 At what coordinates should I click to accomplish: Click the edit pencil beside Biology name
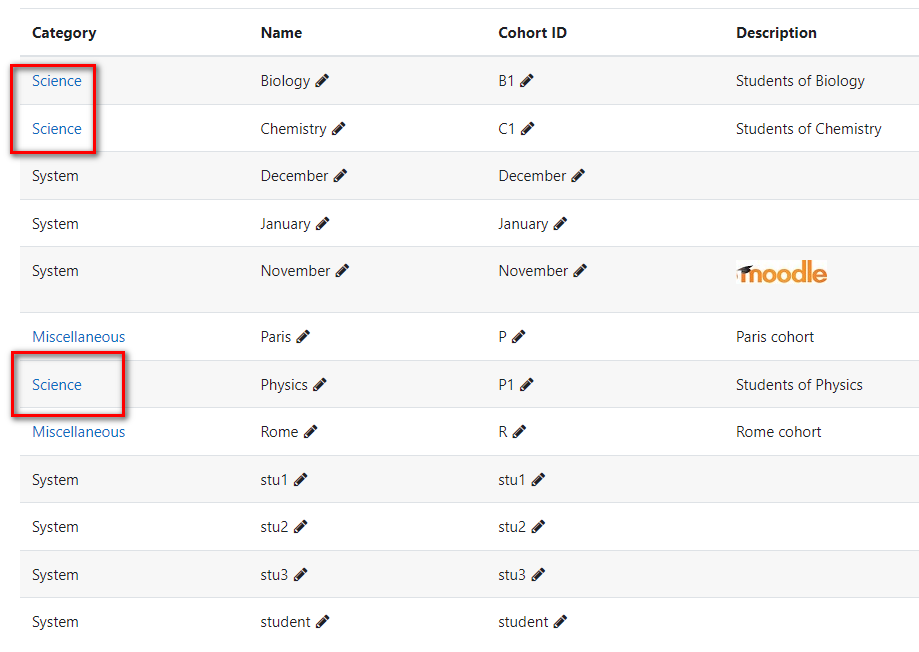click(322, 81)
